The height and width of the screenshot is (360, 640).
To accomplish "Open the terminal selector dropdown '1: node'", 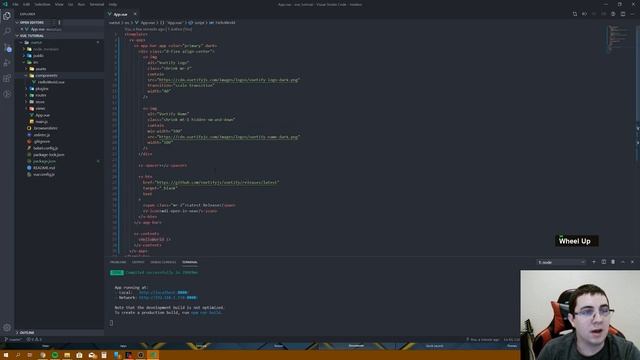I will click(x=561, y=262).
